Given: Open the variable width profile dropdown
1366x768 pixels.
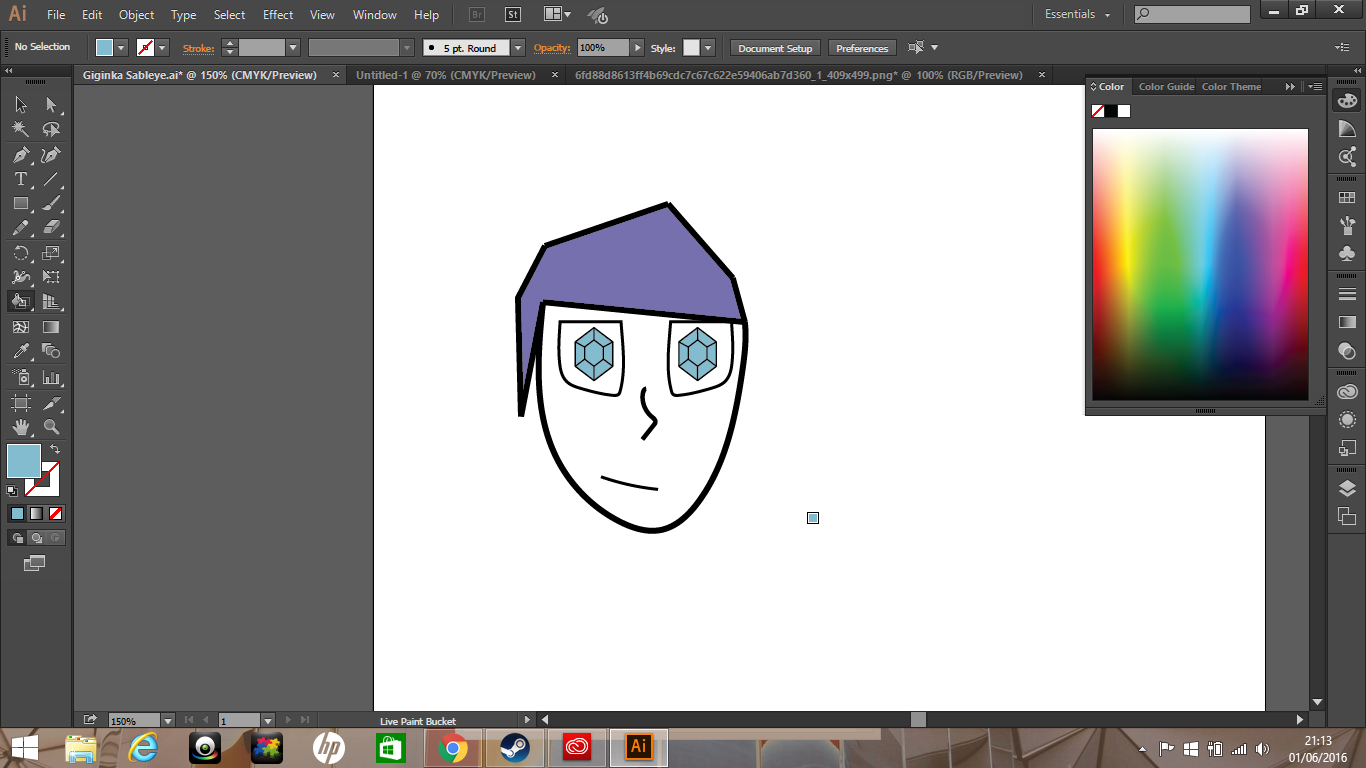Looking at the screenshot, I should pyautogui.click(x=407, y=48).
